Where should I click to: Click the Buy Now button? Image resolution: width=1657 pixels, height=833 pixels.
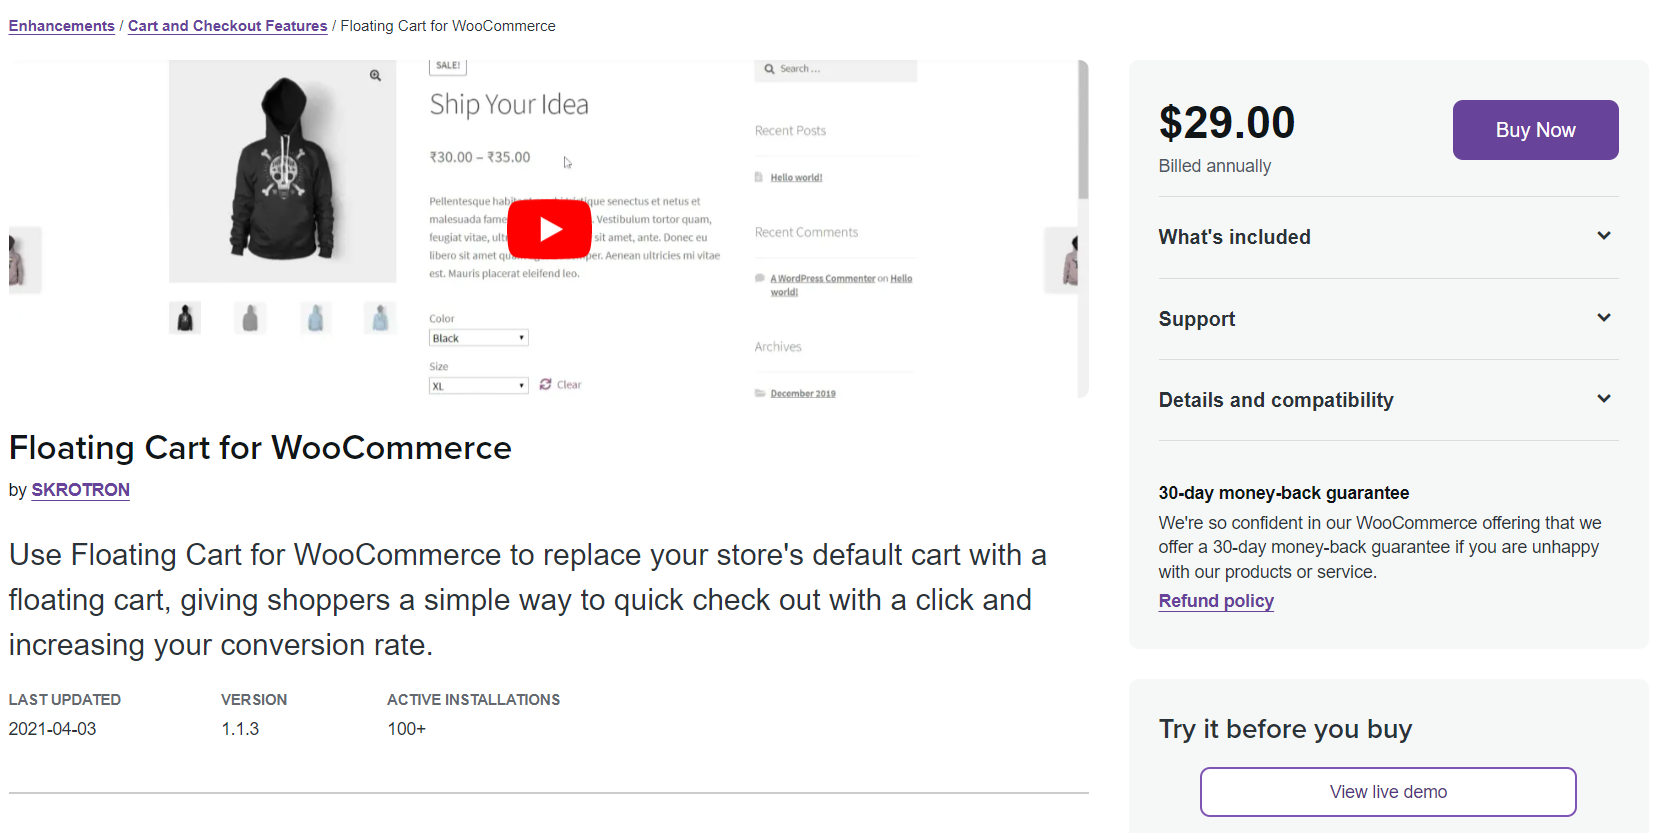point(1535,129)
